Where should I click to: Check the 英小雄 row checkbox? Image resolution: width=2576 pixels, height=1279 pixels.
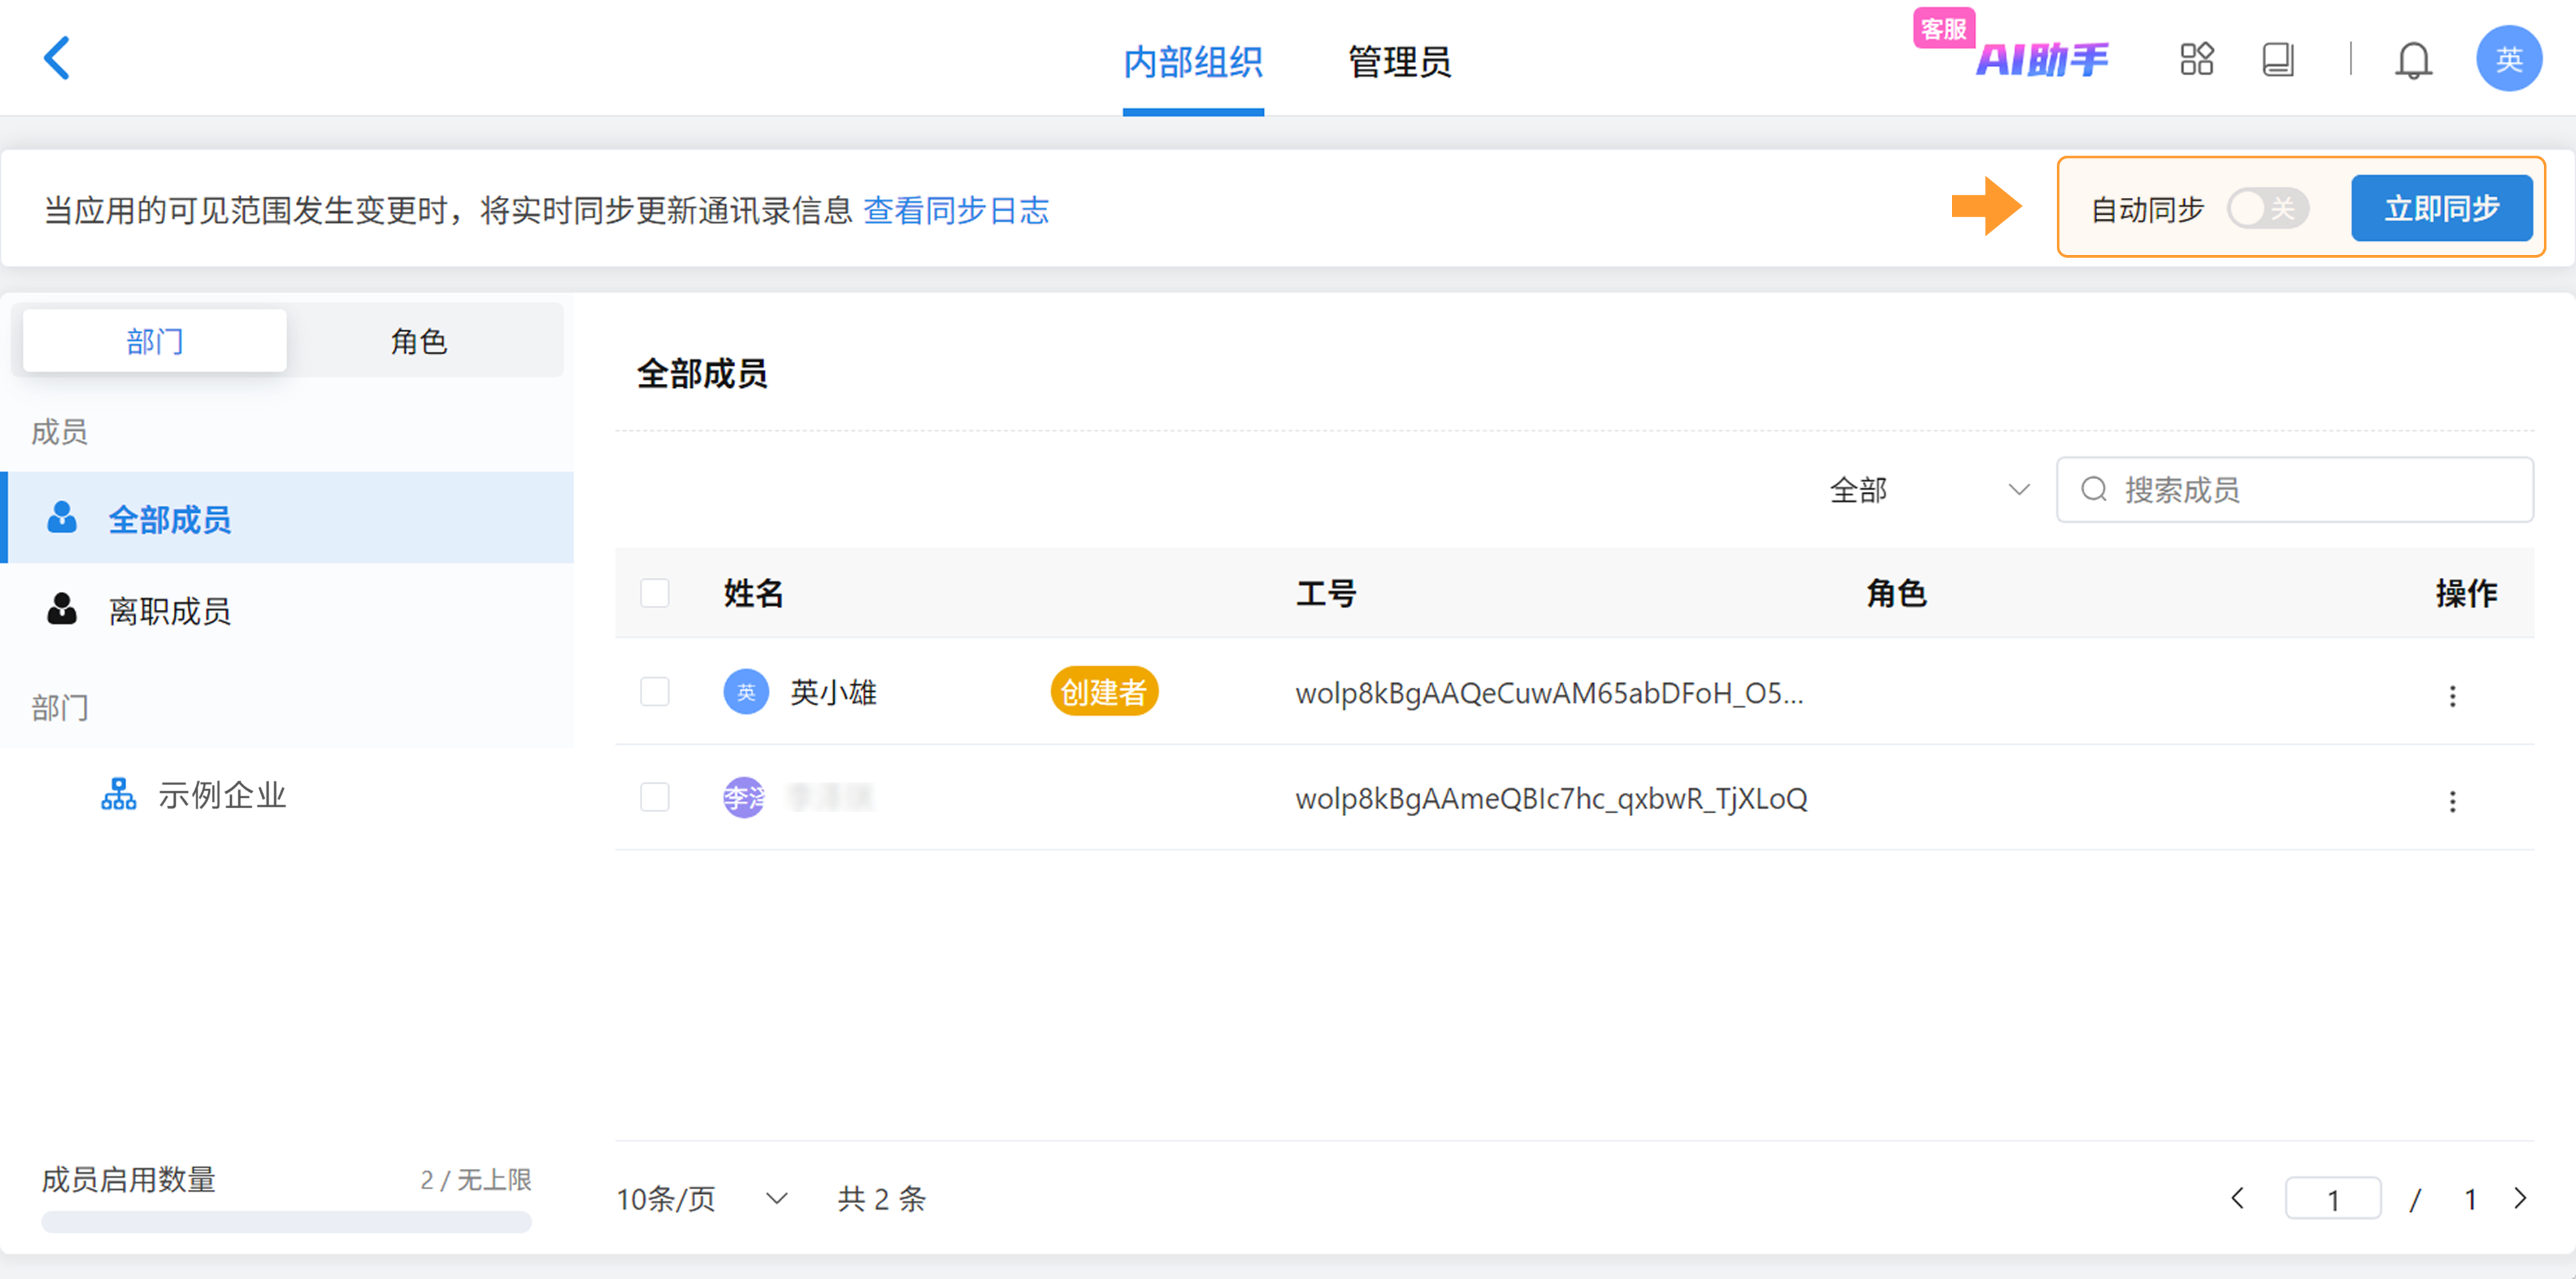(x=655, y=691)
